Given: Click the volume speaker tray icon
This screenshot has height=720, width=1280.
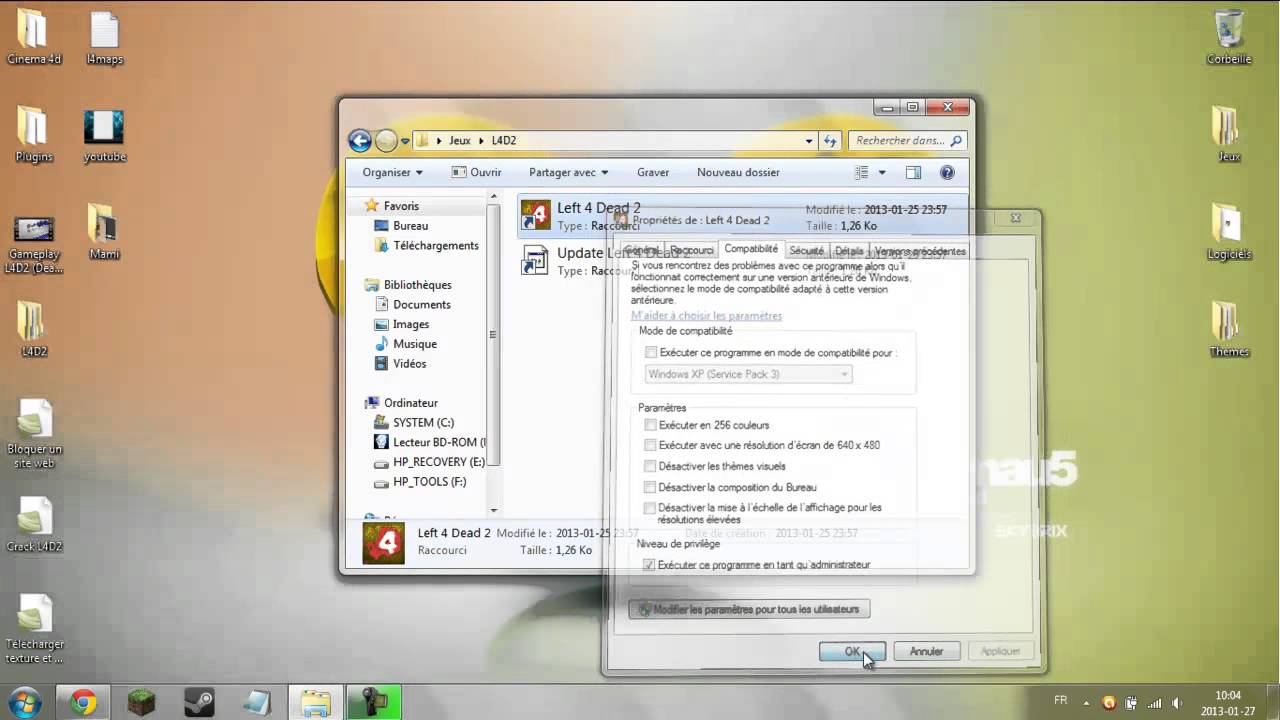Looking at the screenshot, I should click(x=1177, y=702).
